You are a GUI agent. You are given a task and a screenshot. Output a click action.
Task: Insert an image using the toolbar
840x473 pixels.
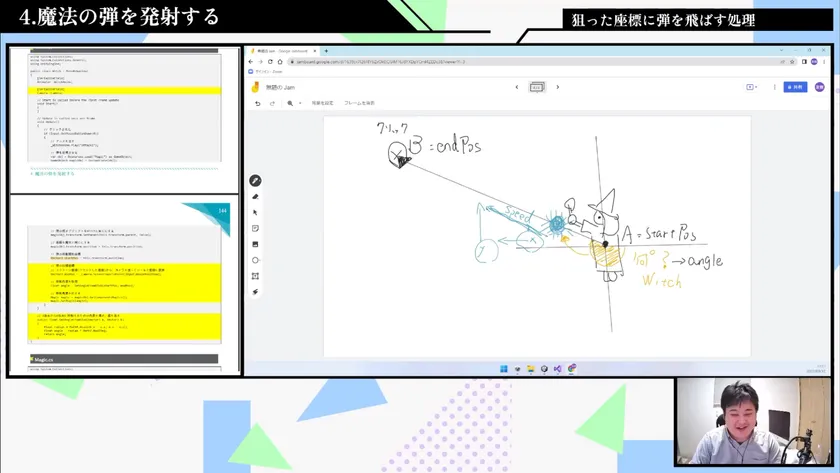pyautogui.click(x=256, y=244)
